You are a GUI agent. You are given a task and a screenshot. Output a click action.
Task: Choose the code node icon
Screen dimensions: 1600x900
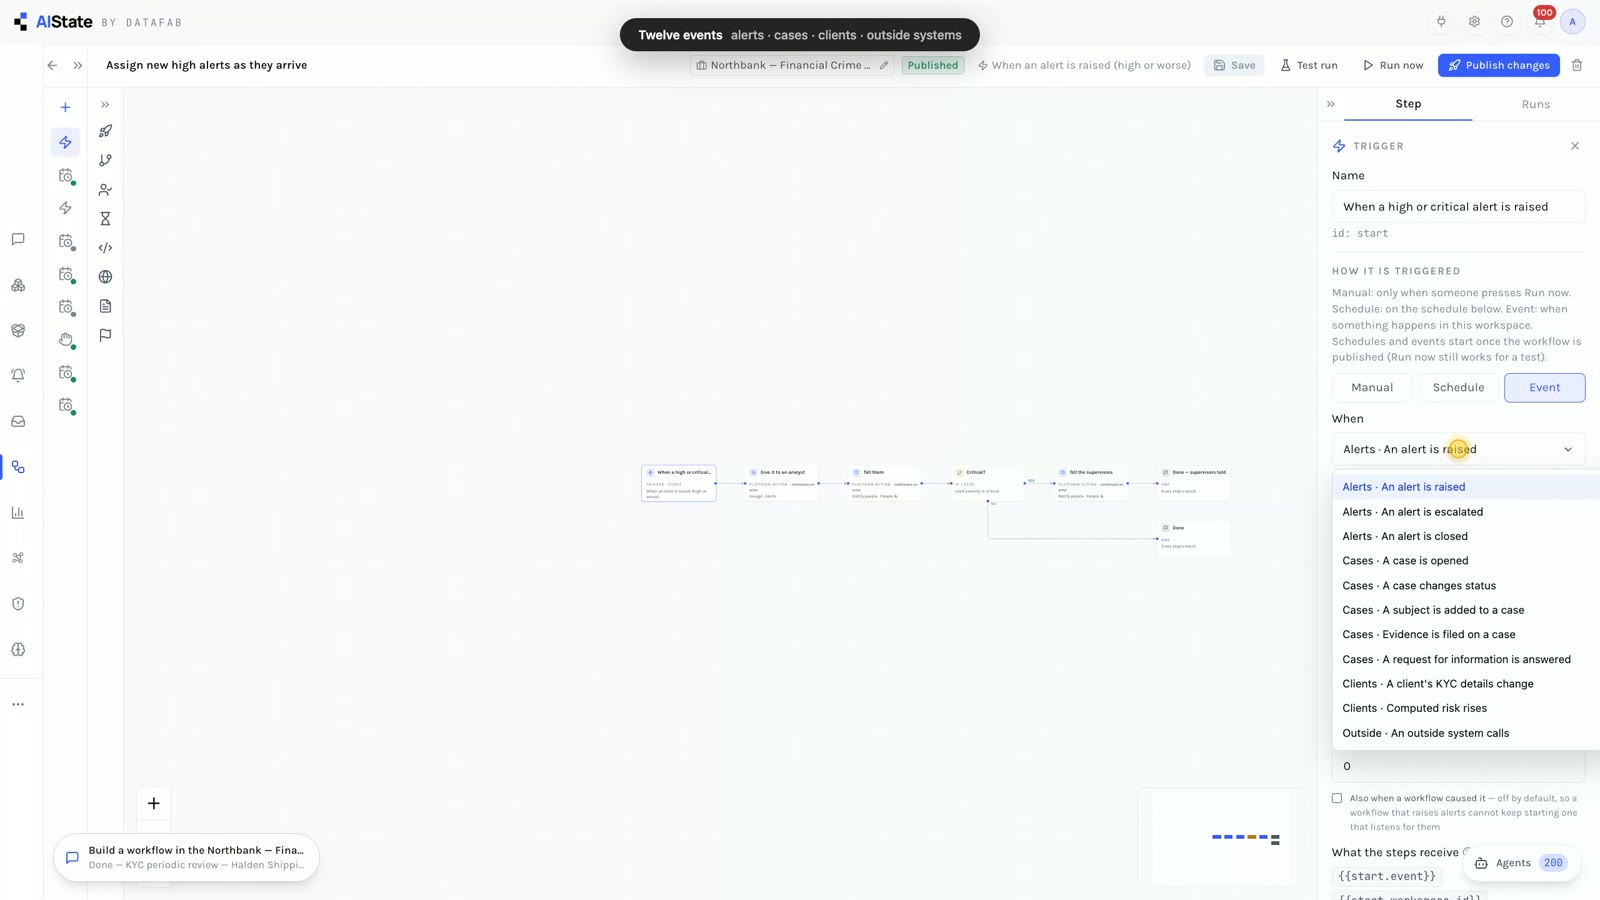pos(105,248)
